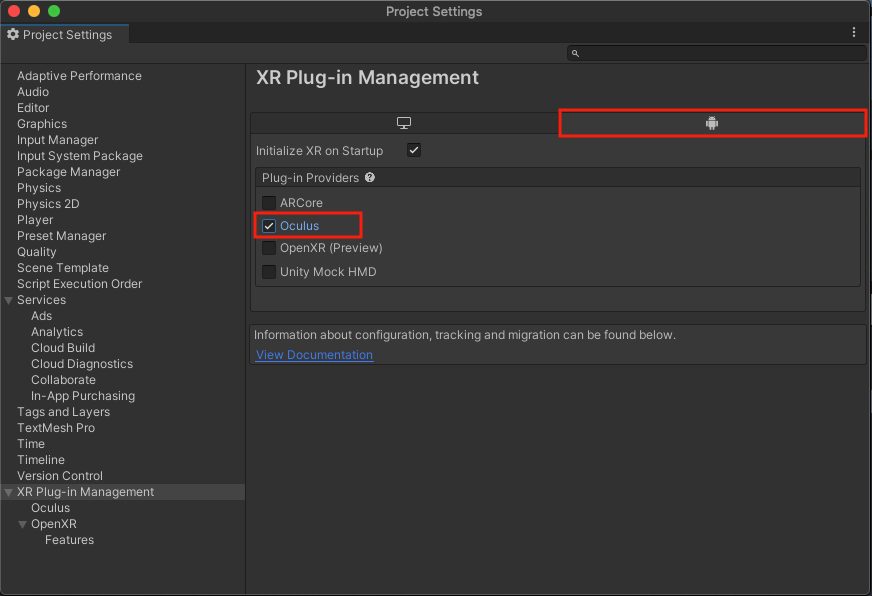Select Features under OpenXR

(69, 540)
